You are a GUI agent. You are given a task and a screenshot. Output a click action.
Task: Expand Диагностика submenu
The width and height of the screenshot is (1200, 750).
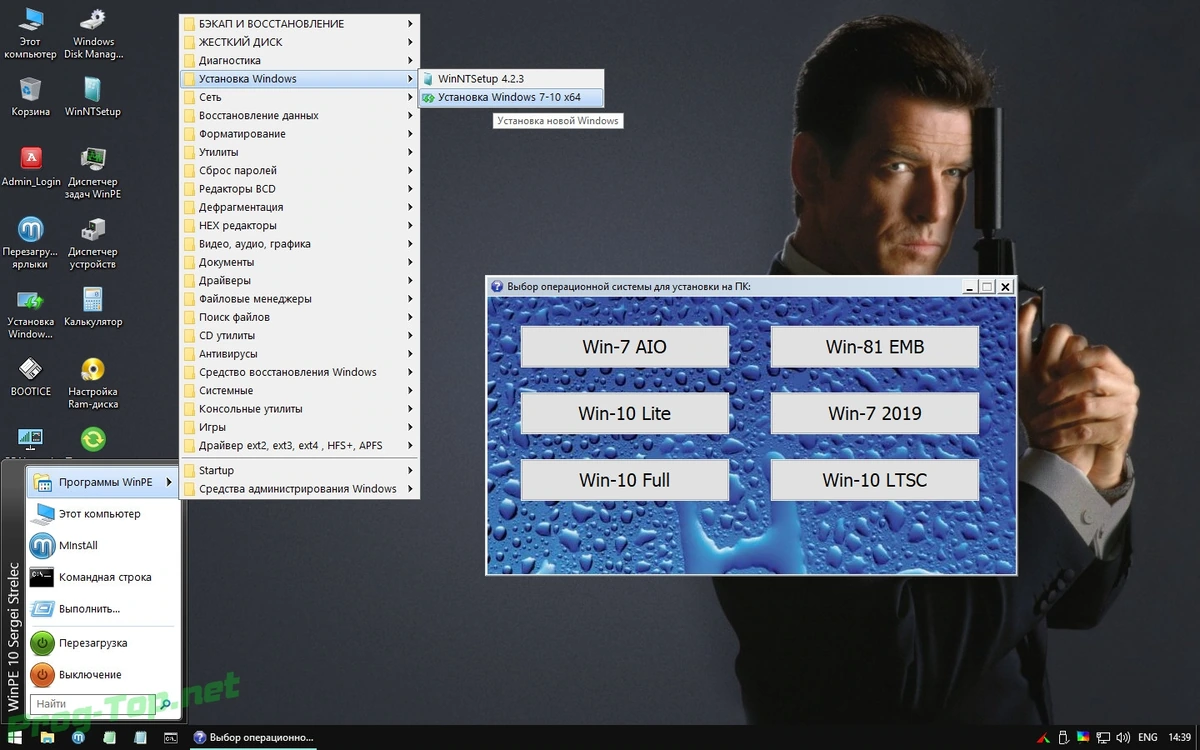[x=300, y=60]
